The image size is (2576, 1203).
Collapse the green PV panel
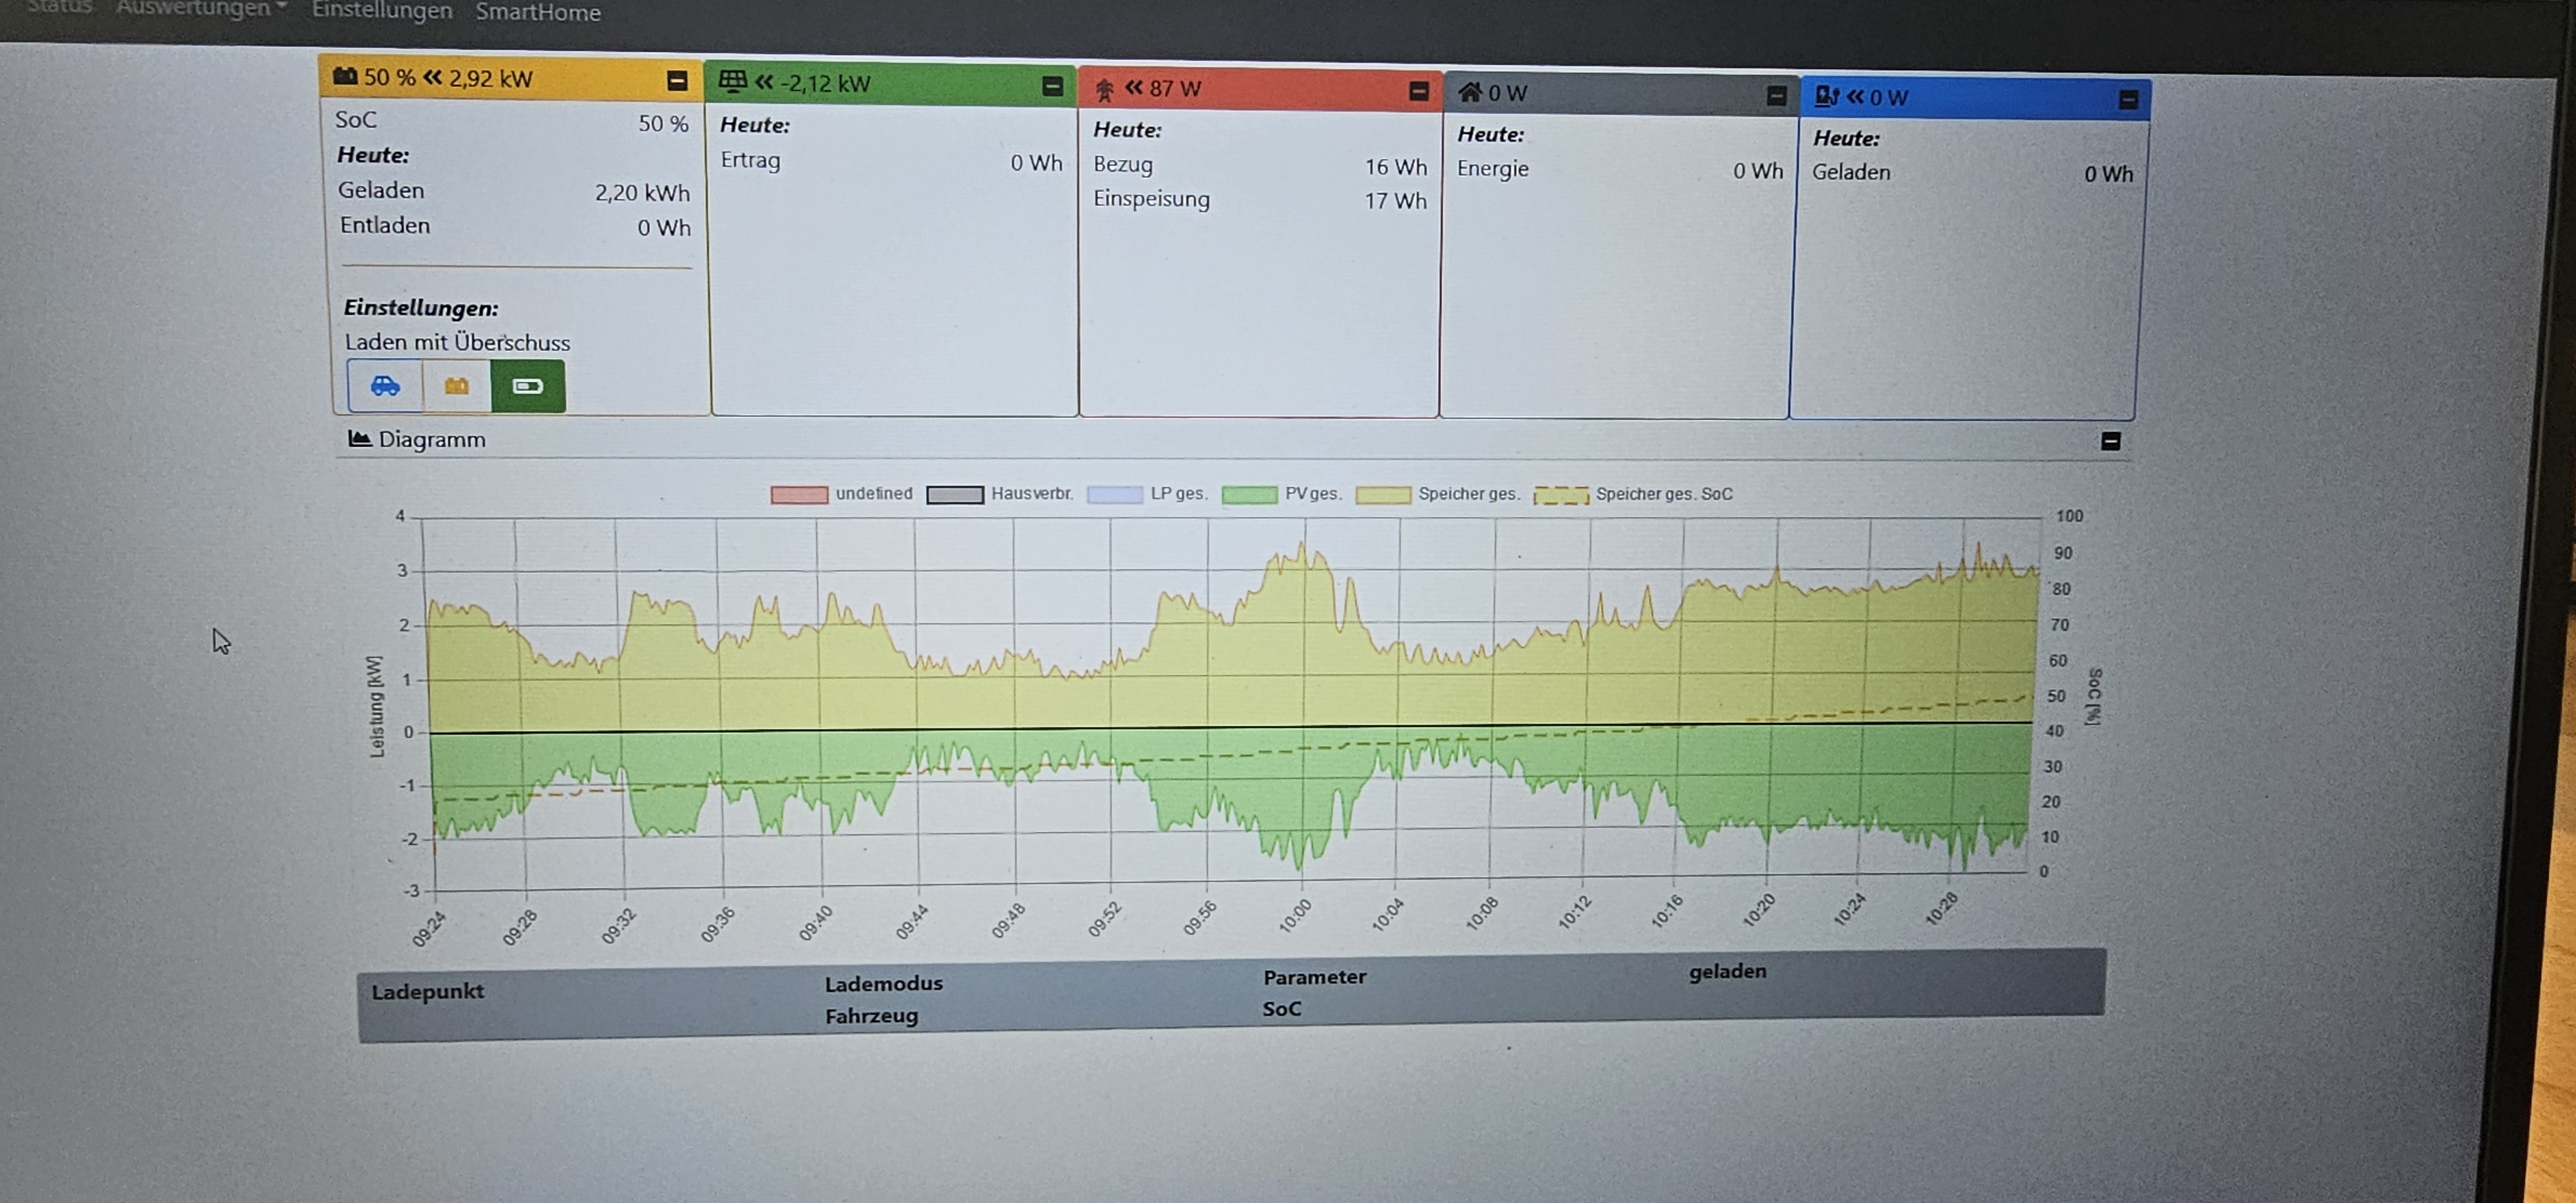1052,86
